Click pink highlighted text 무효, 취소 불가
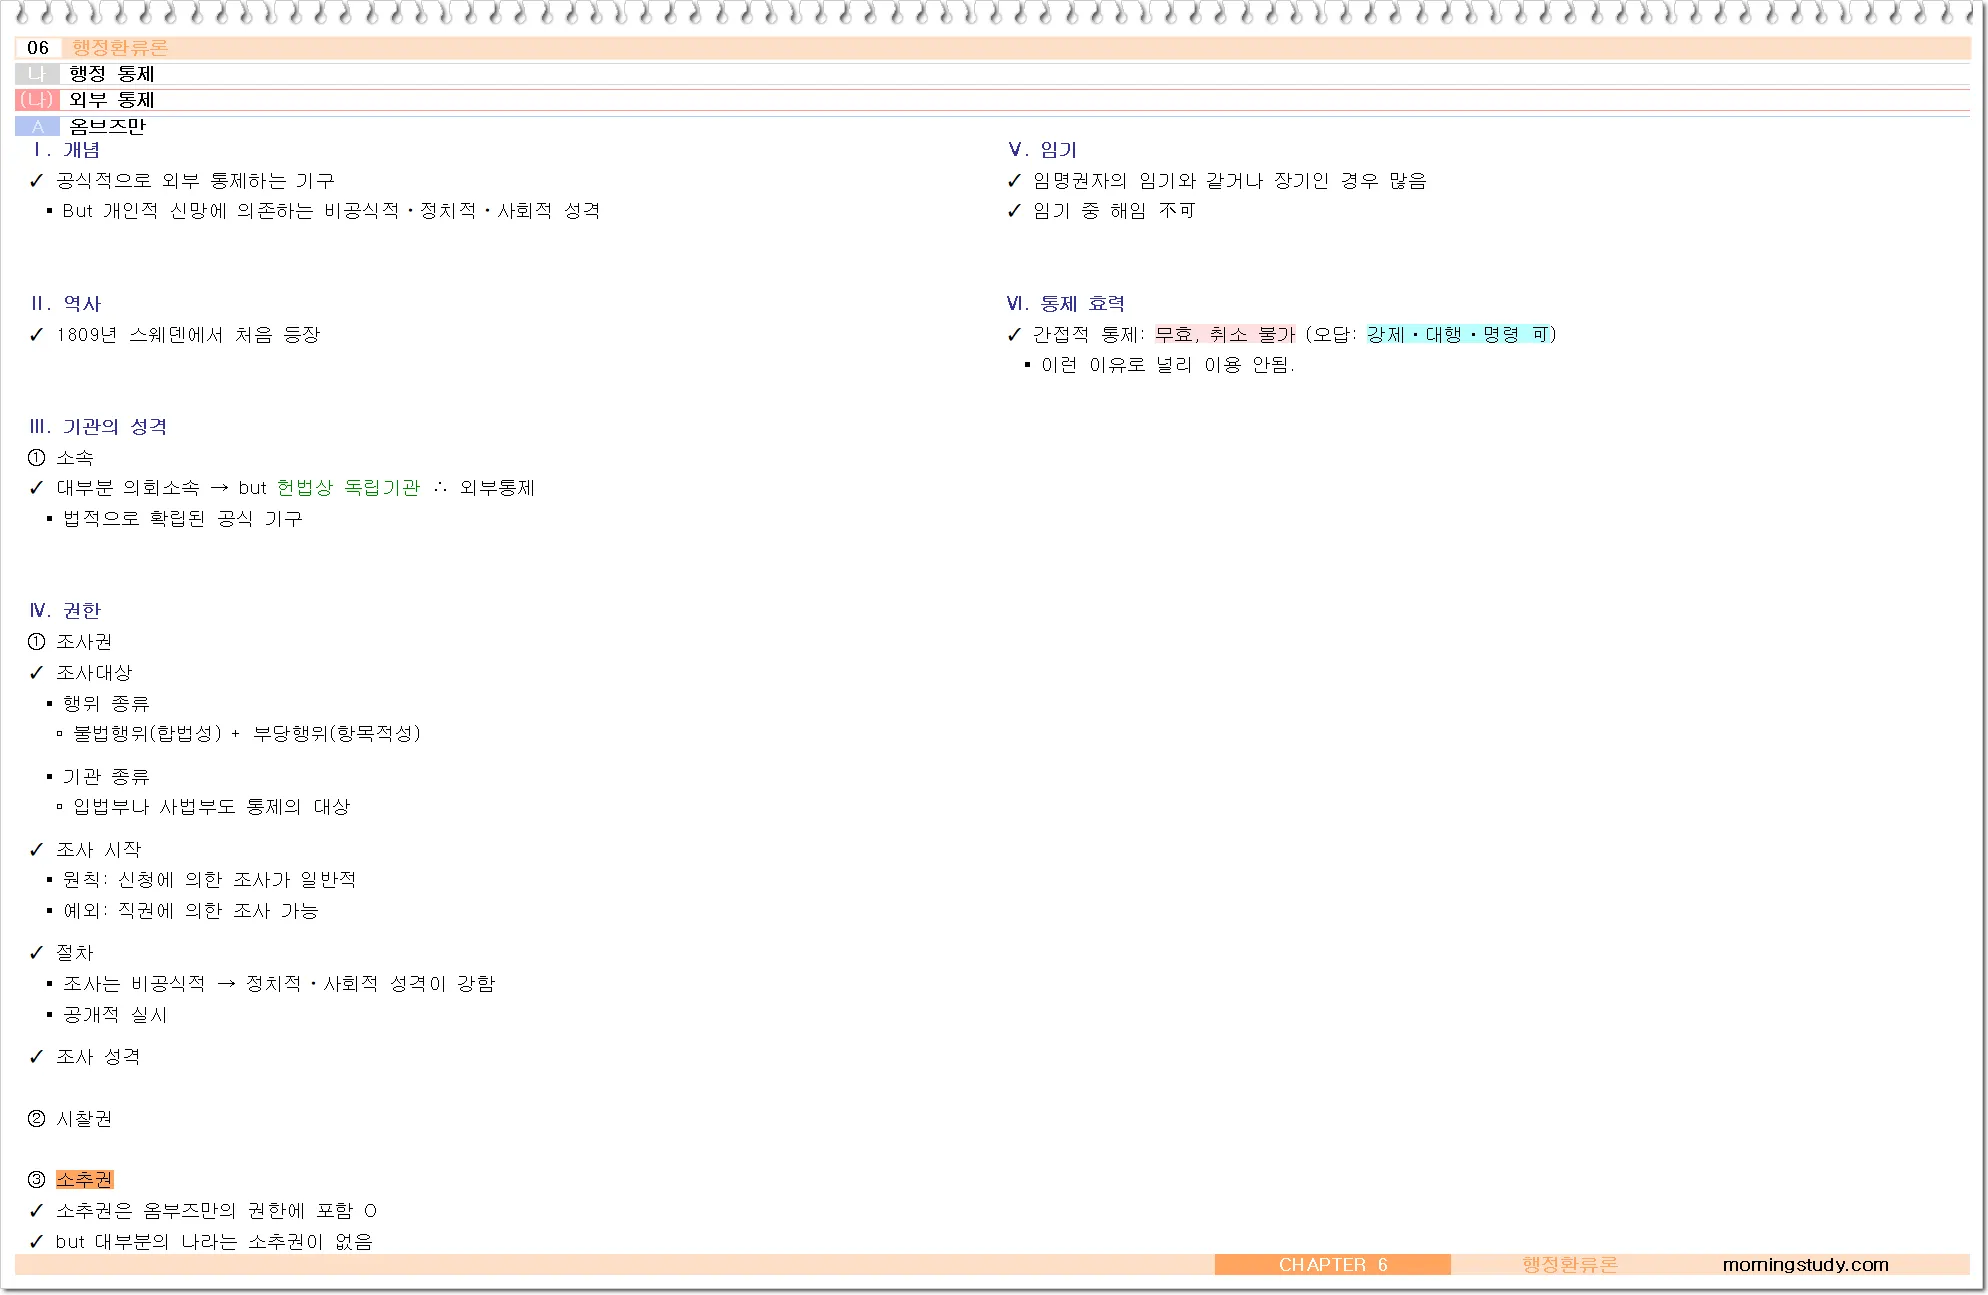 pos(1225,335)
